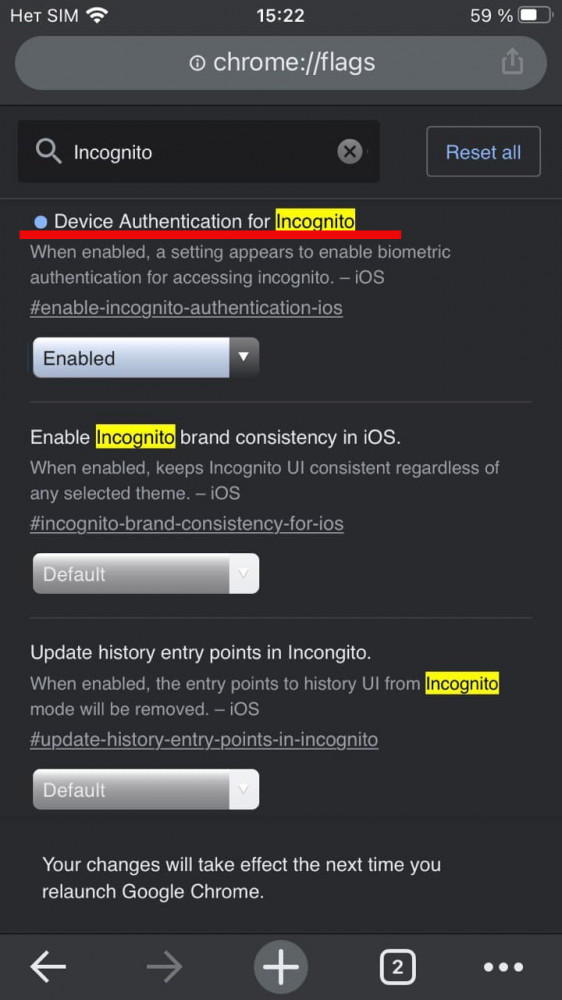Tap the magnifier search icon
This screenshot has width=562, height=1000.
coord(48,152)
